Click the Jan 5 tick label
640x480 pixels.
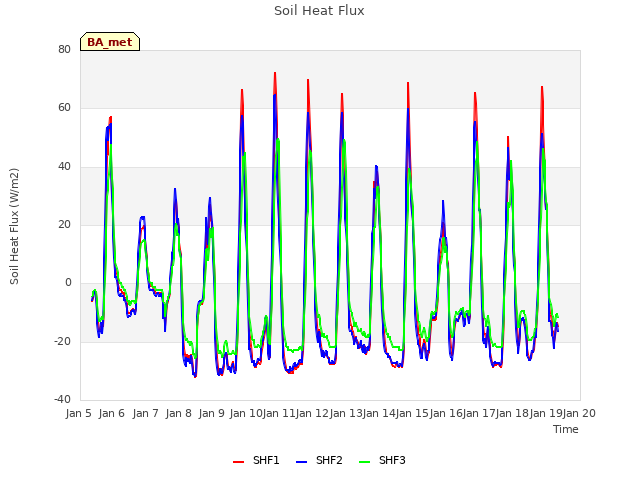tap(78, 413)
